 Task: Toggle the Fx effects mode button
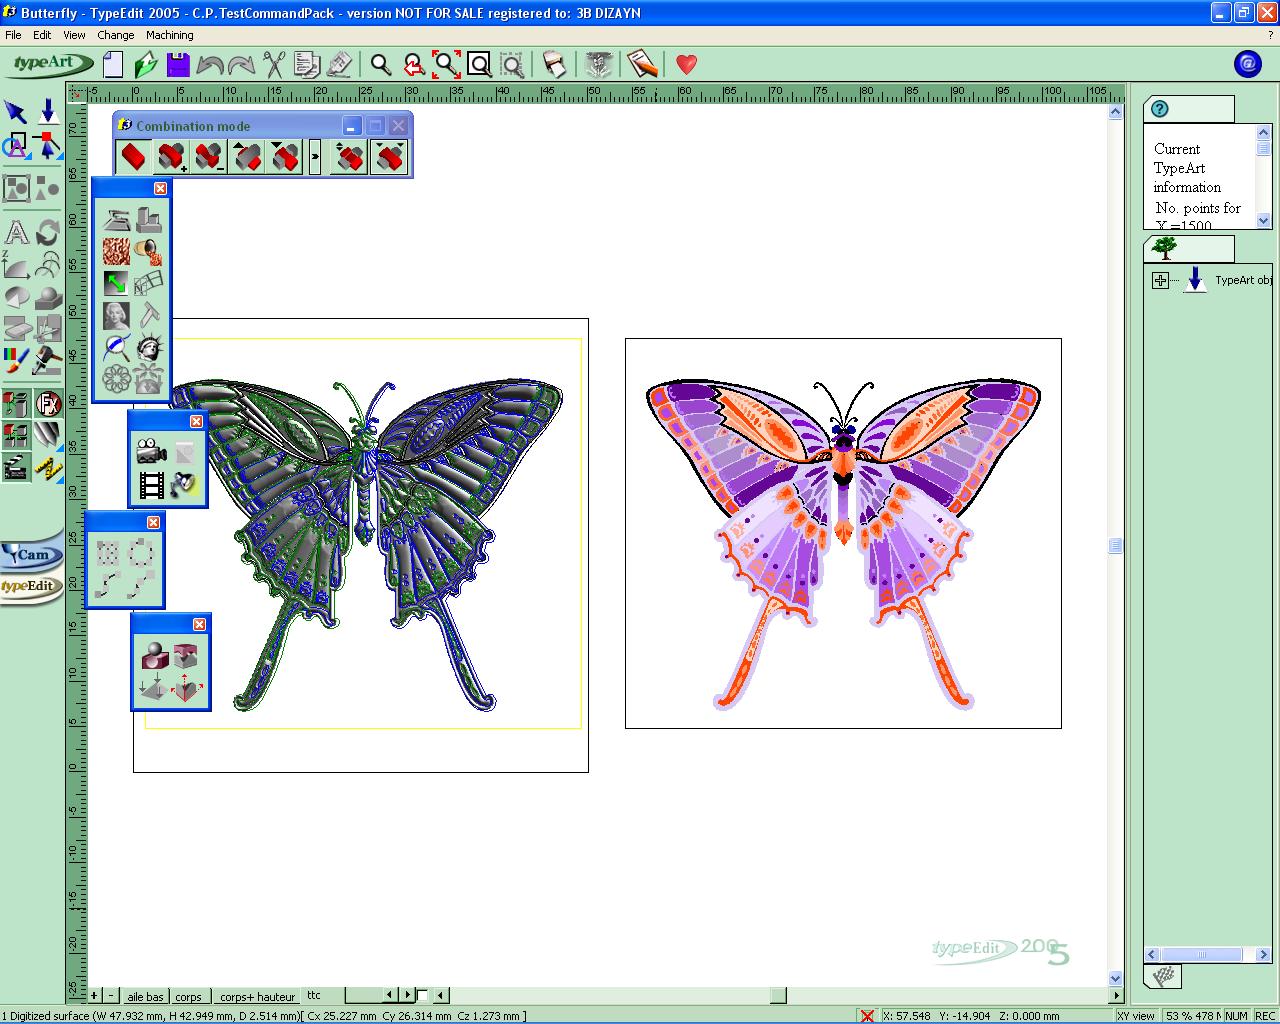(48, 404)
